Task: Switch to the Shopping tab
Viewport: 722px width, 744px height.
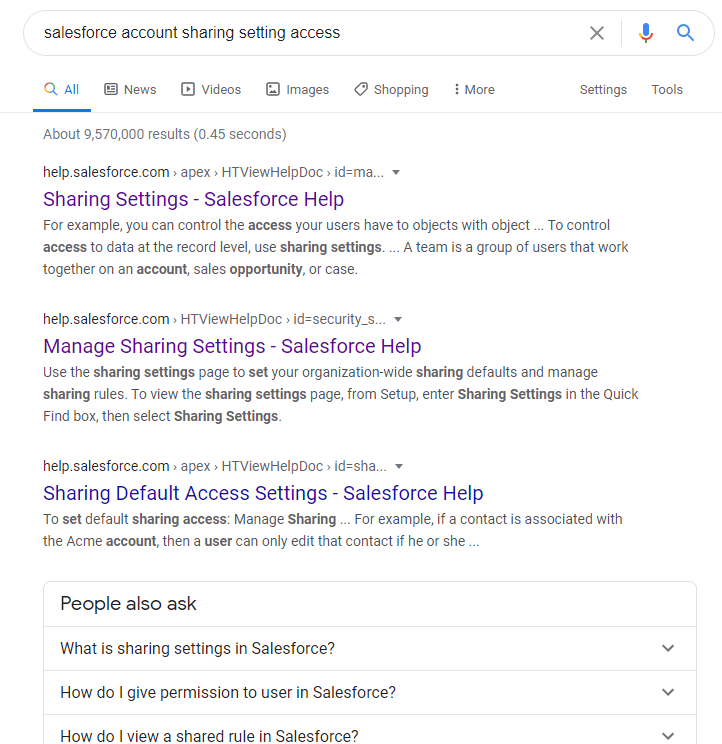Action: pos(391,90)
